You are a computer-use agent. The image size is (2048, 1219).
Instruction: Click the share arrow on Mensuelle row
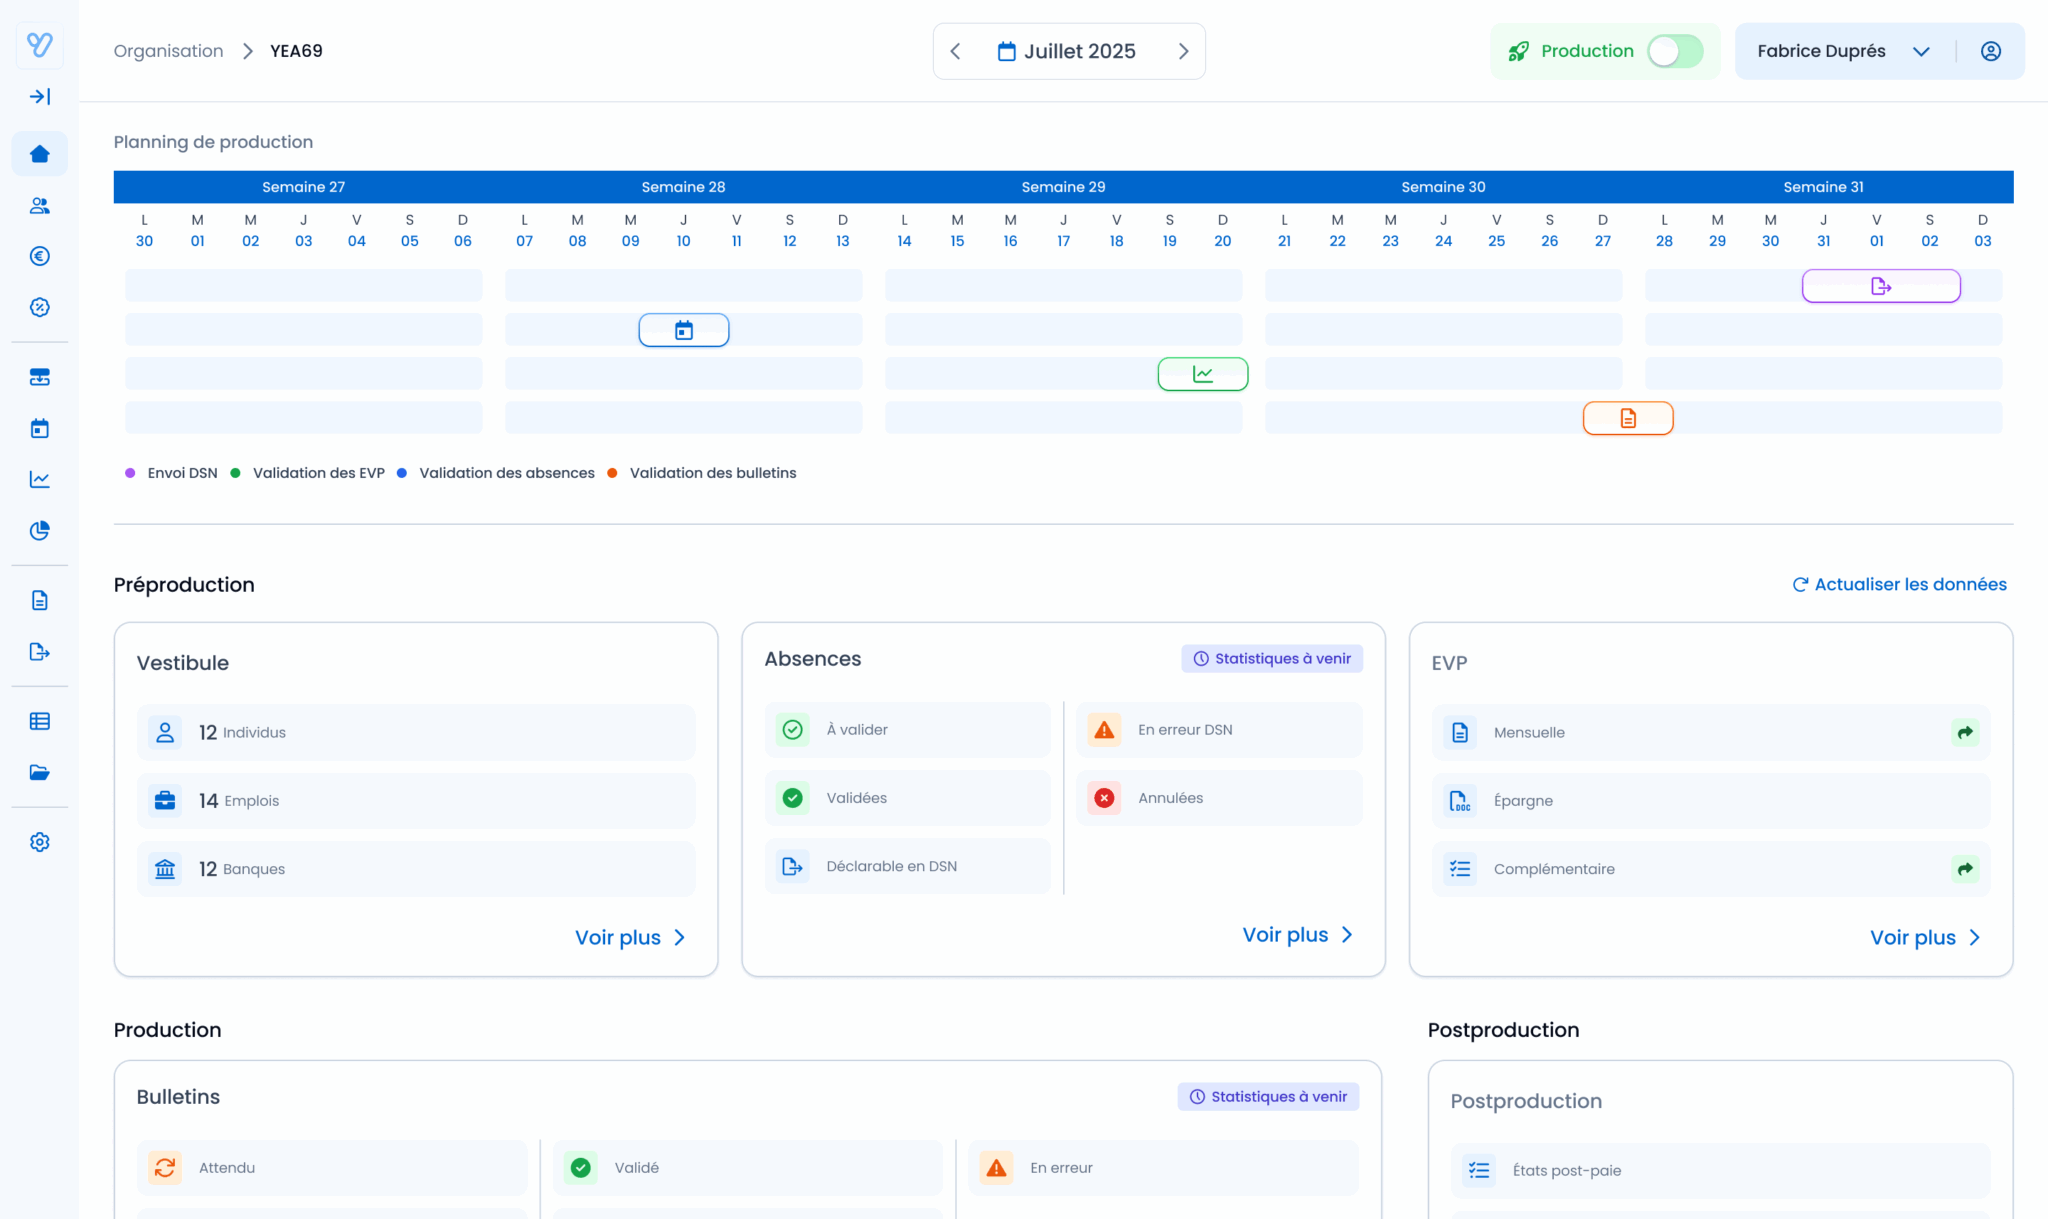[1965, 733]
